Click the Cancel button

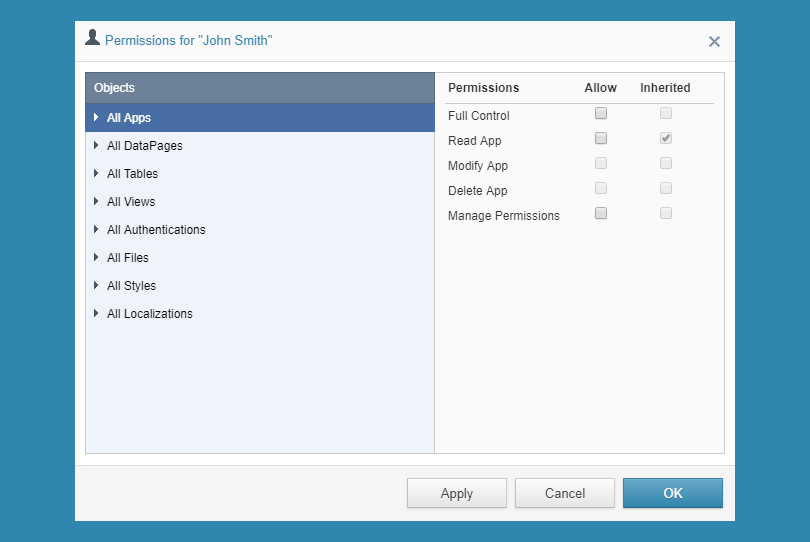(x=565, y=493)
